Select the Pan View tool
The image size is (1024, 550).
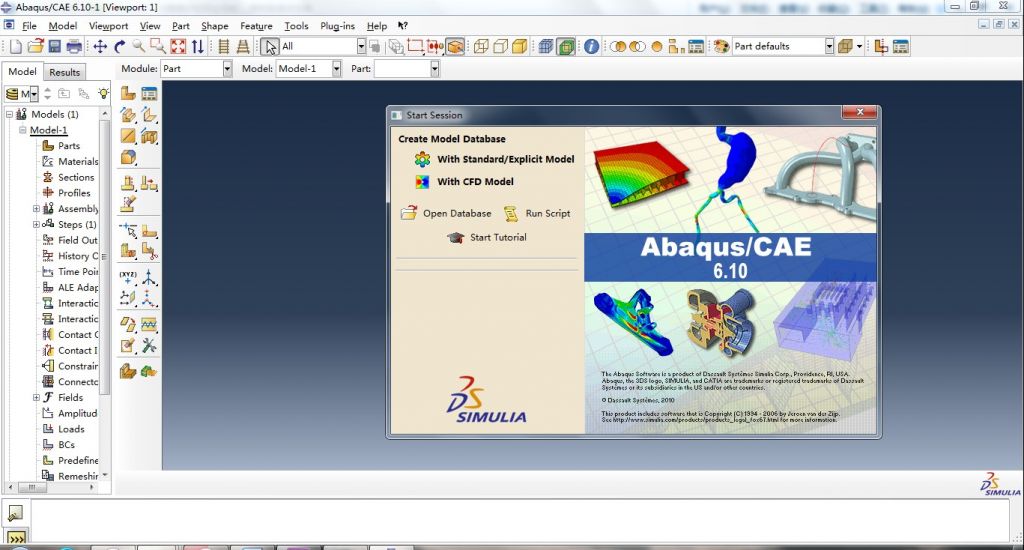[100, 46]
